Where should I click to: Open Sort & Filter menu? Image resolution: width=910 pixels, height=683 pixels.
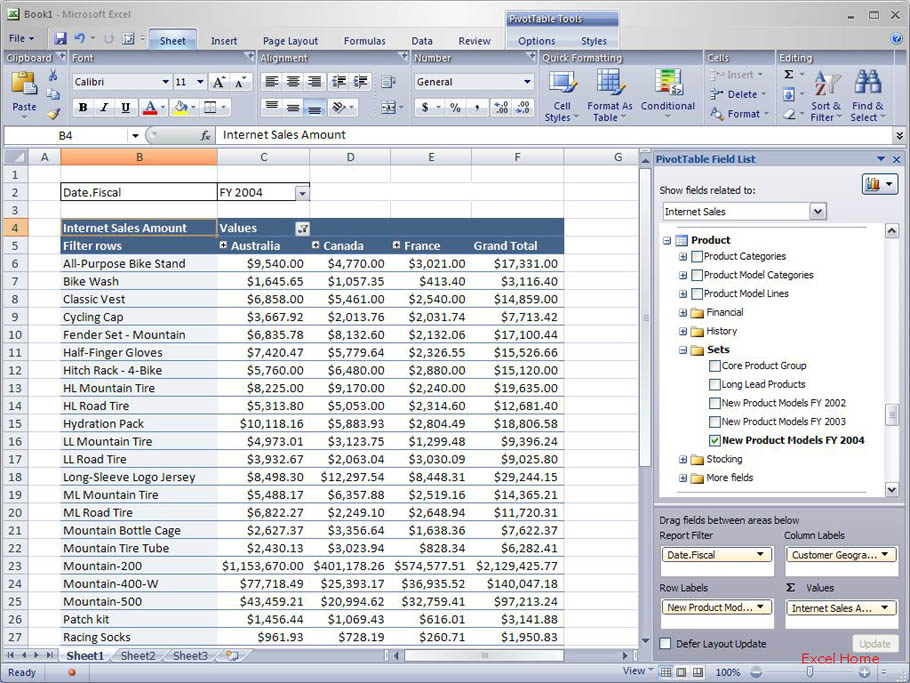click(x=826, y=96)
